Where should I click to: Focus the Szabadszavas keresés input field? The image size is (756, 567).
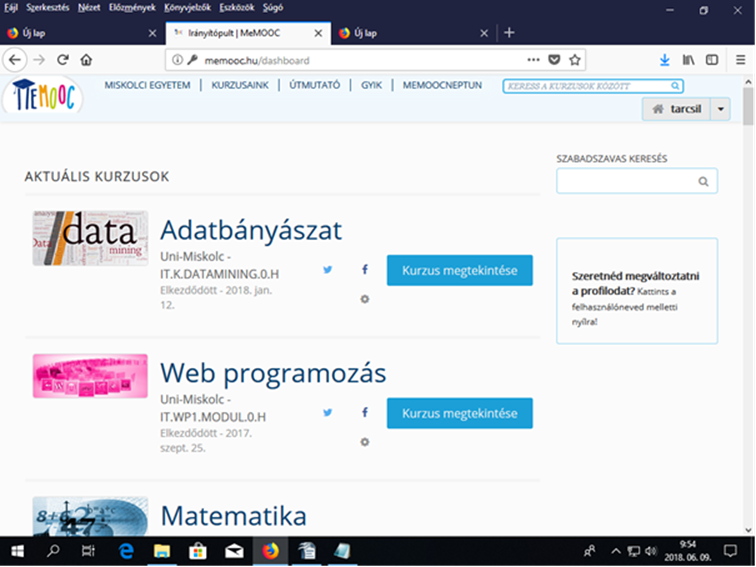(x=637, y=181)
